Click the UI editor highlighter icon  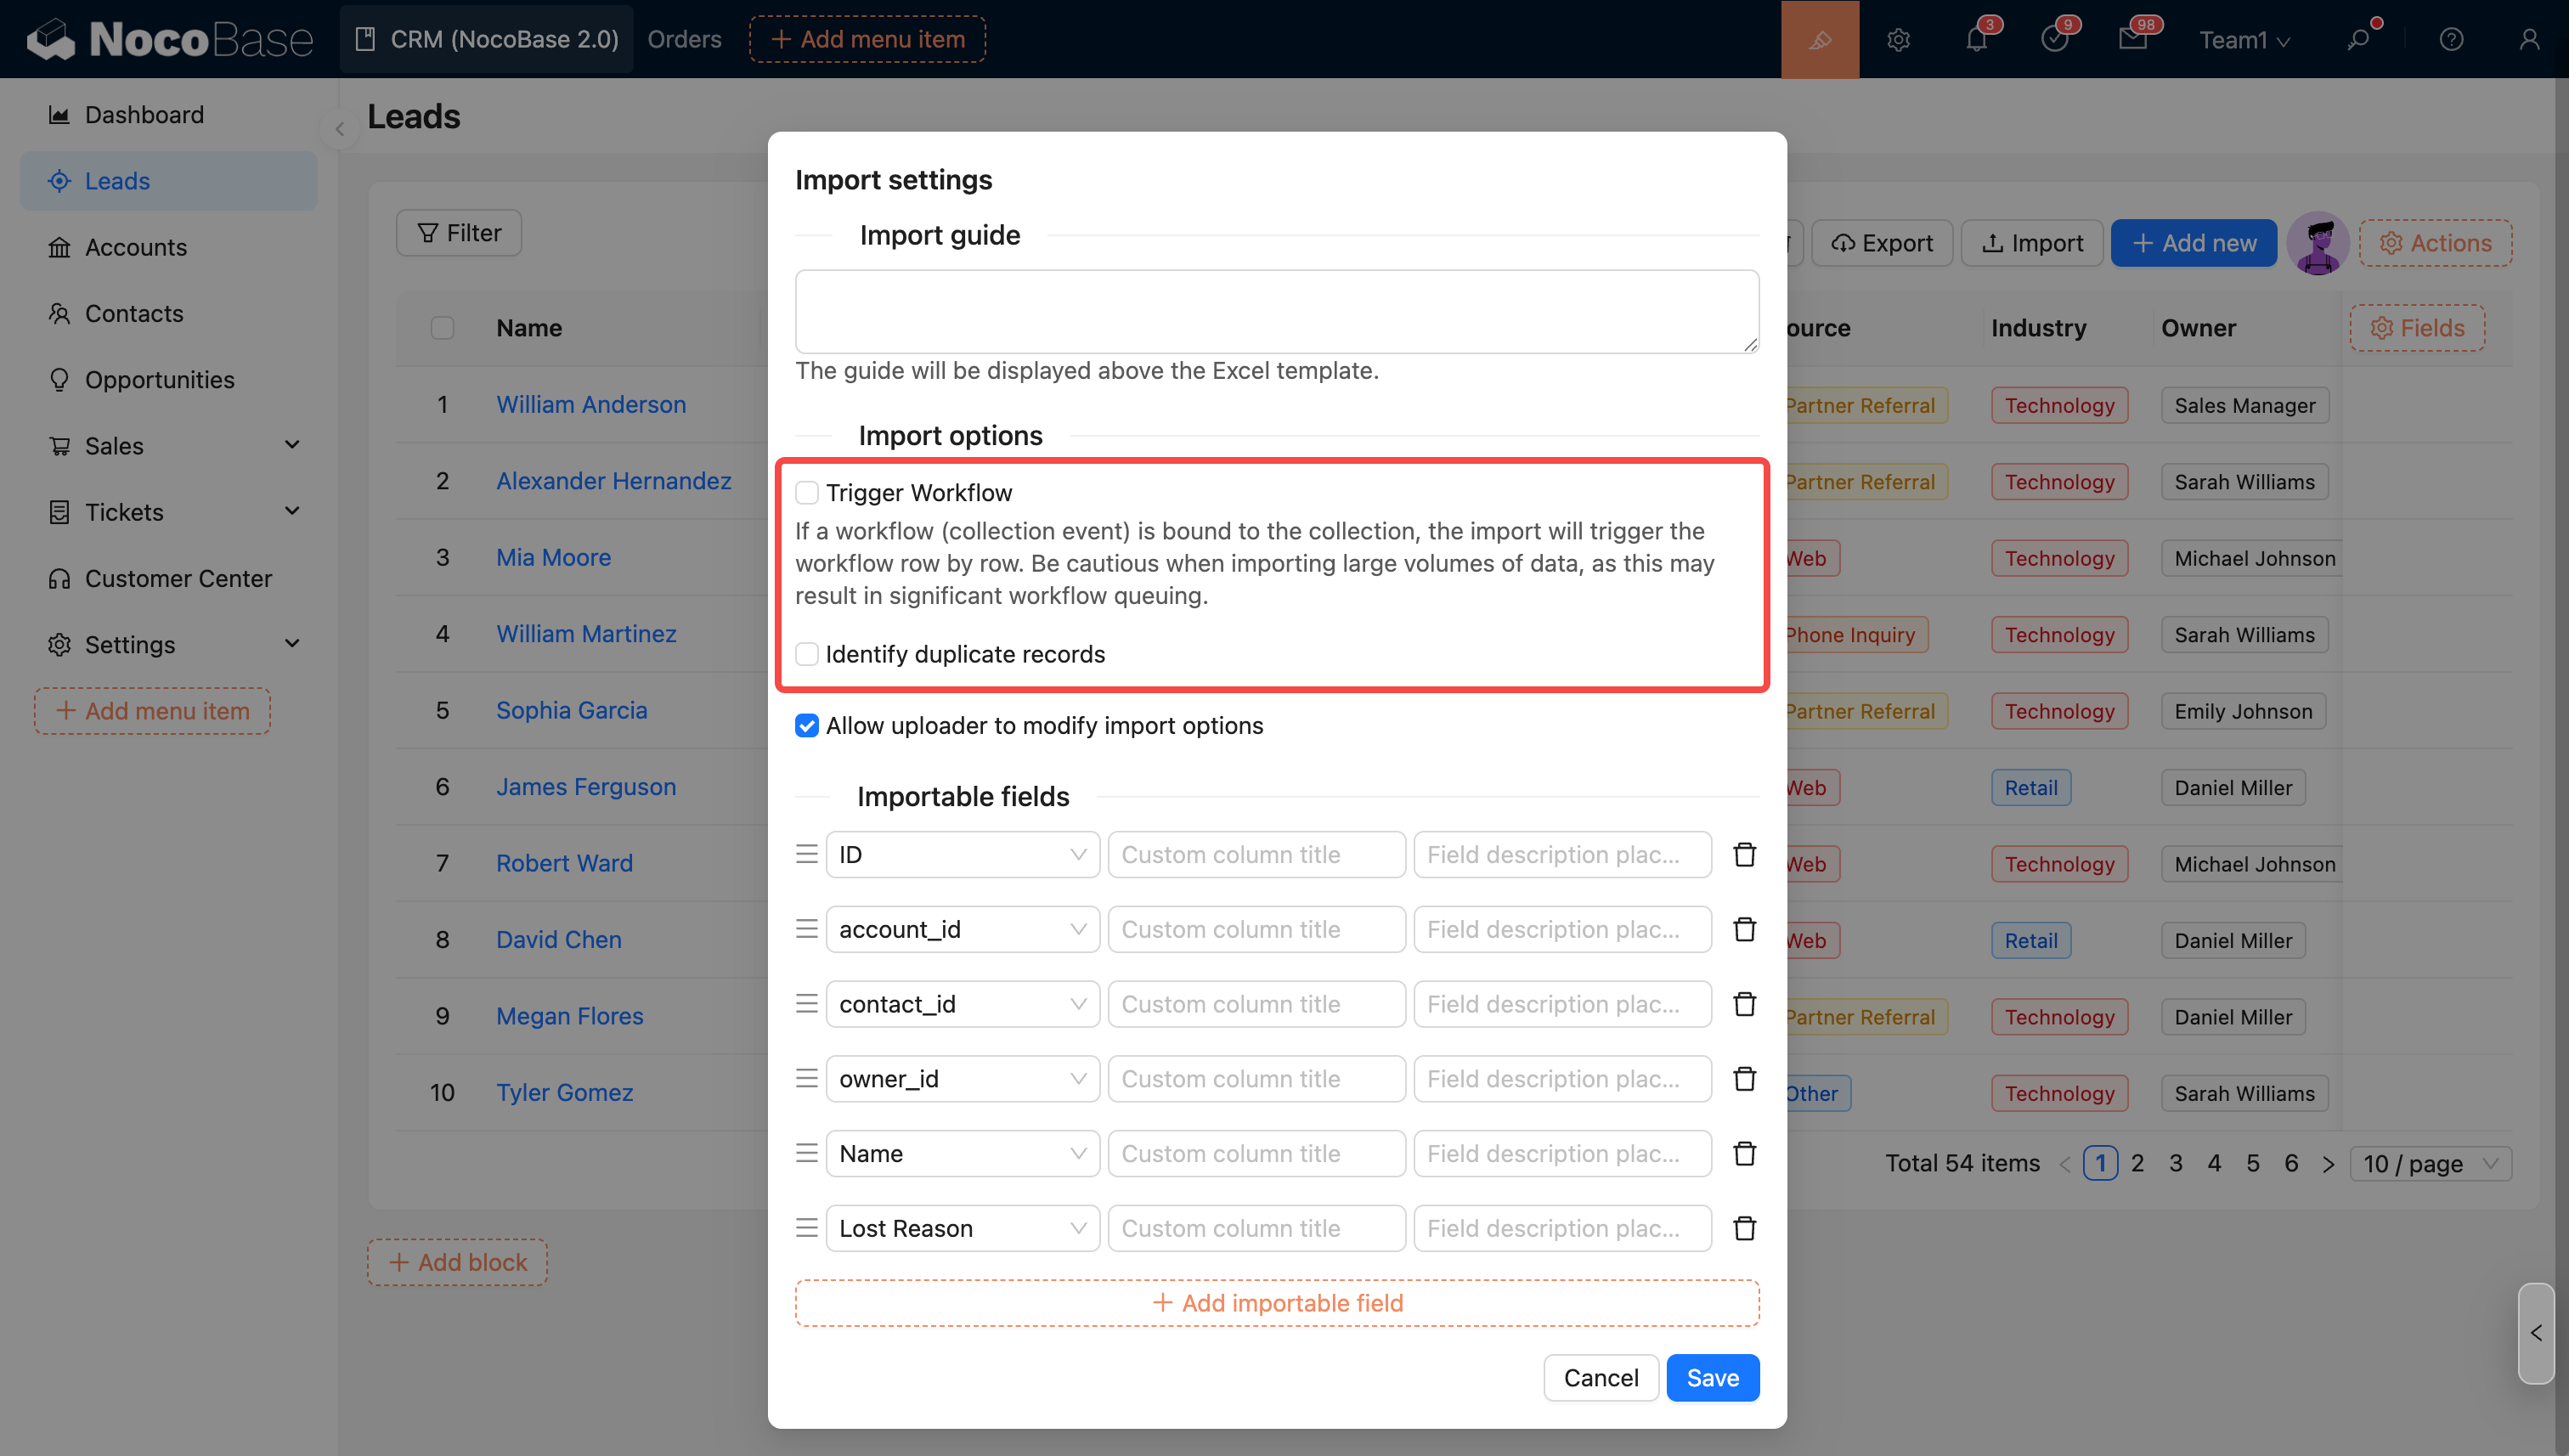[x=1820, y=39]
